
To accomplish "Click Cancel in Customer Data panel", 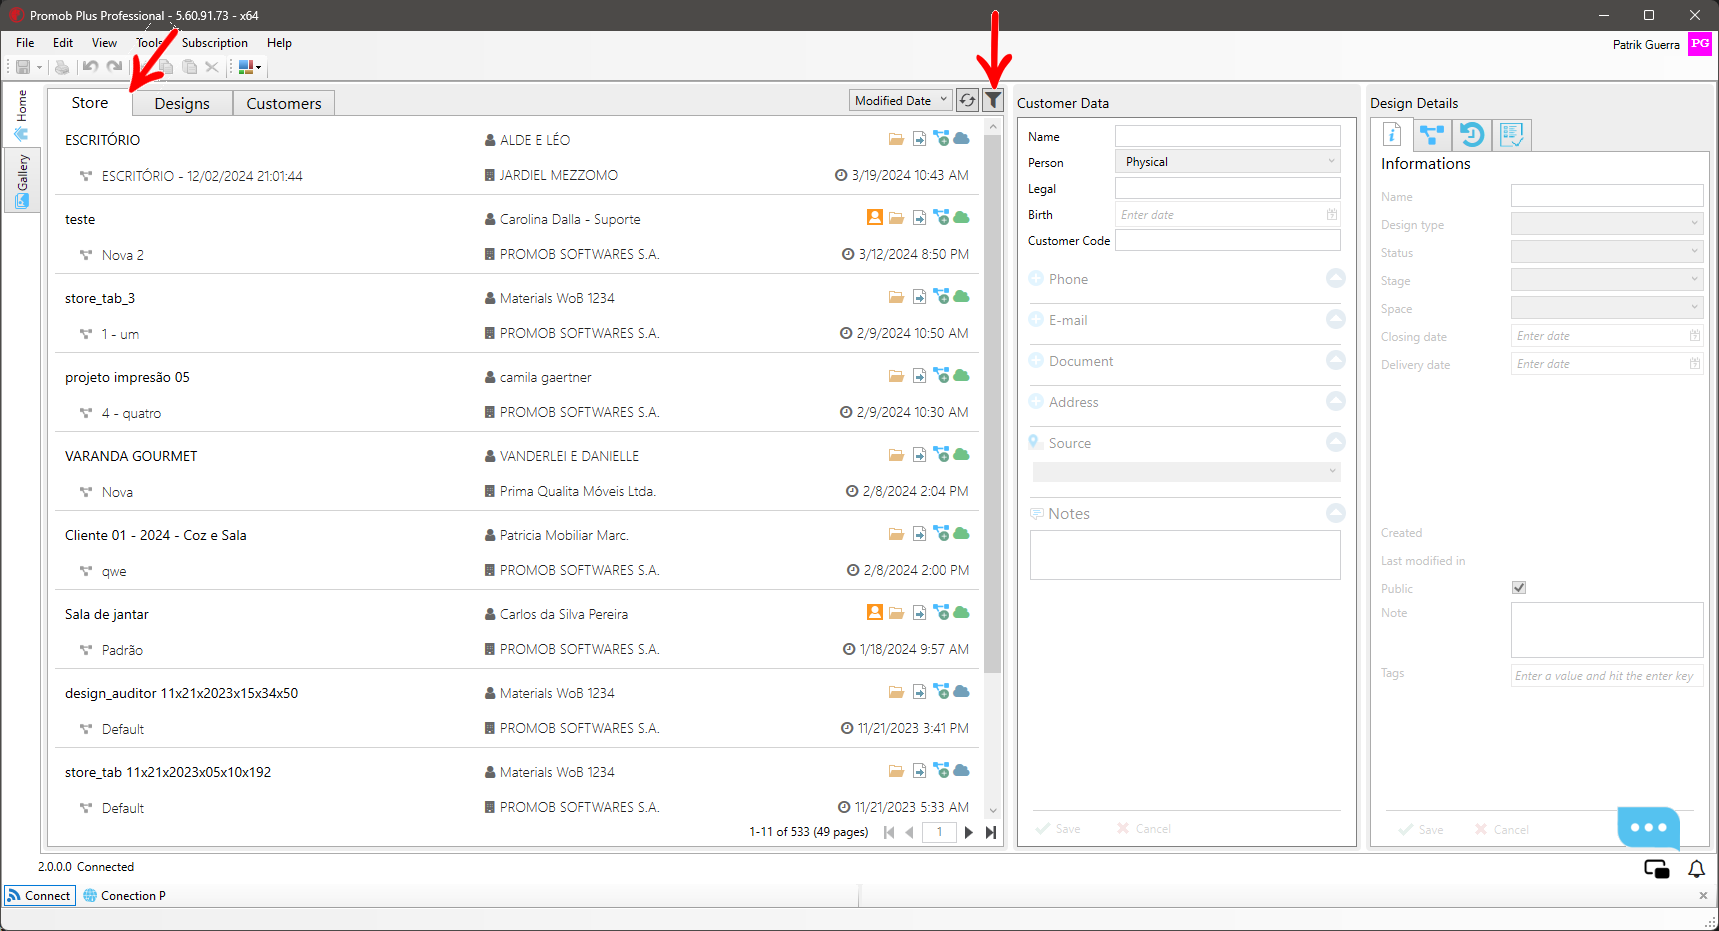I will (1143, 829).
